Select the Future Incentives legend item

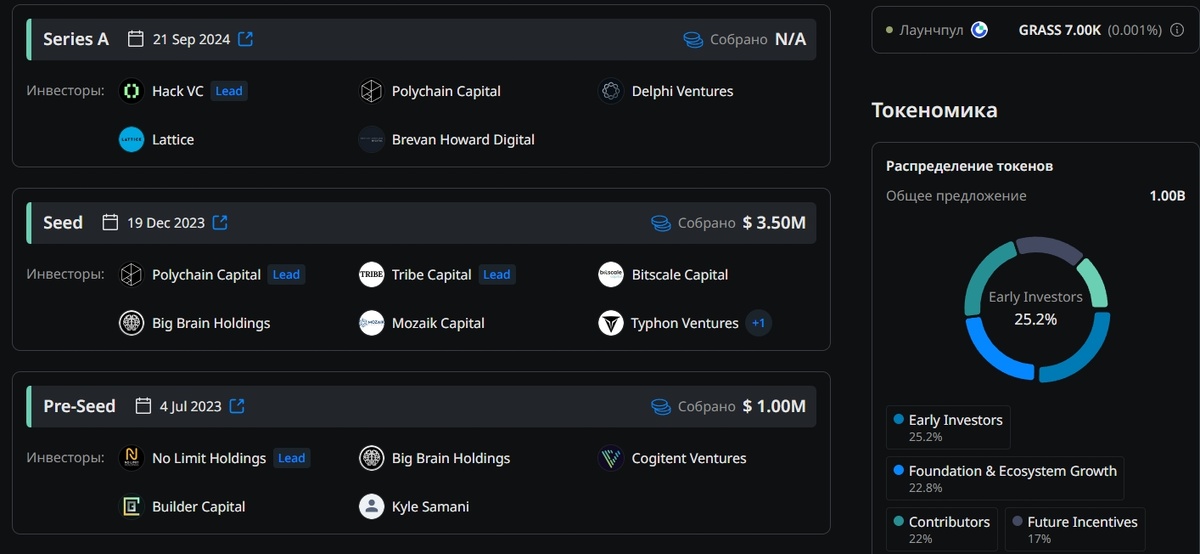pos(1074,529)
